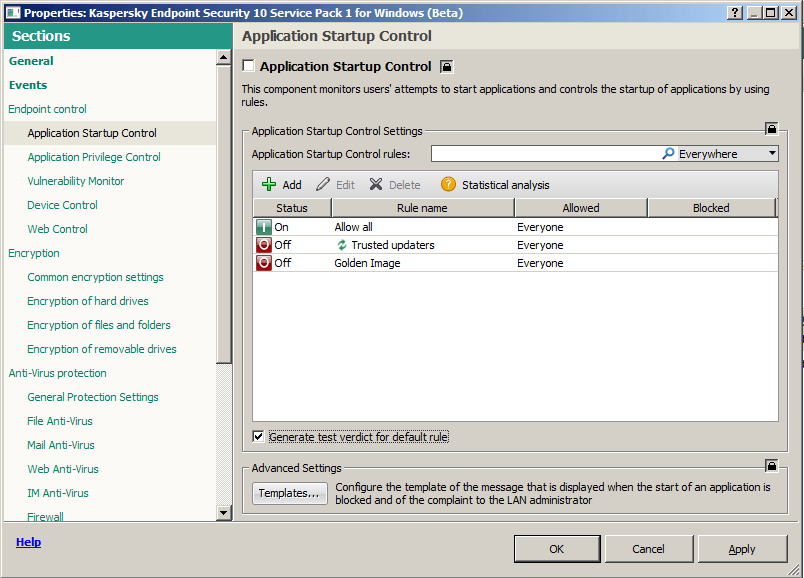The image size is (804, 578).
Task: Click the red Off icon for Trusted updaters
Action: 264,245
